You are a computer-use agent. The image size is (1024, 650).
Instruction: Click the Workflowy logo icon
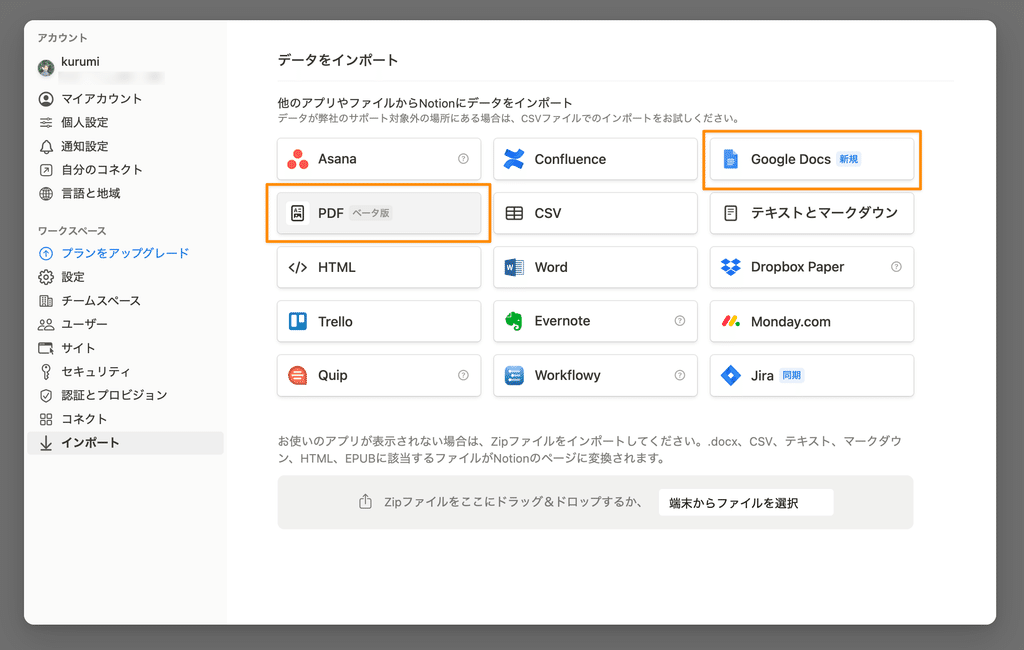point(514,376)
